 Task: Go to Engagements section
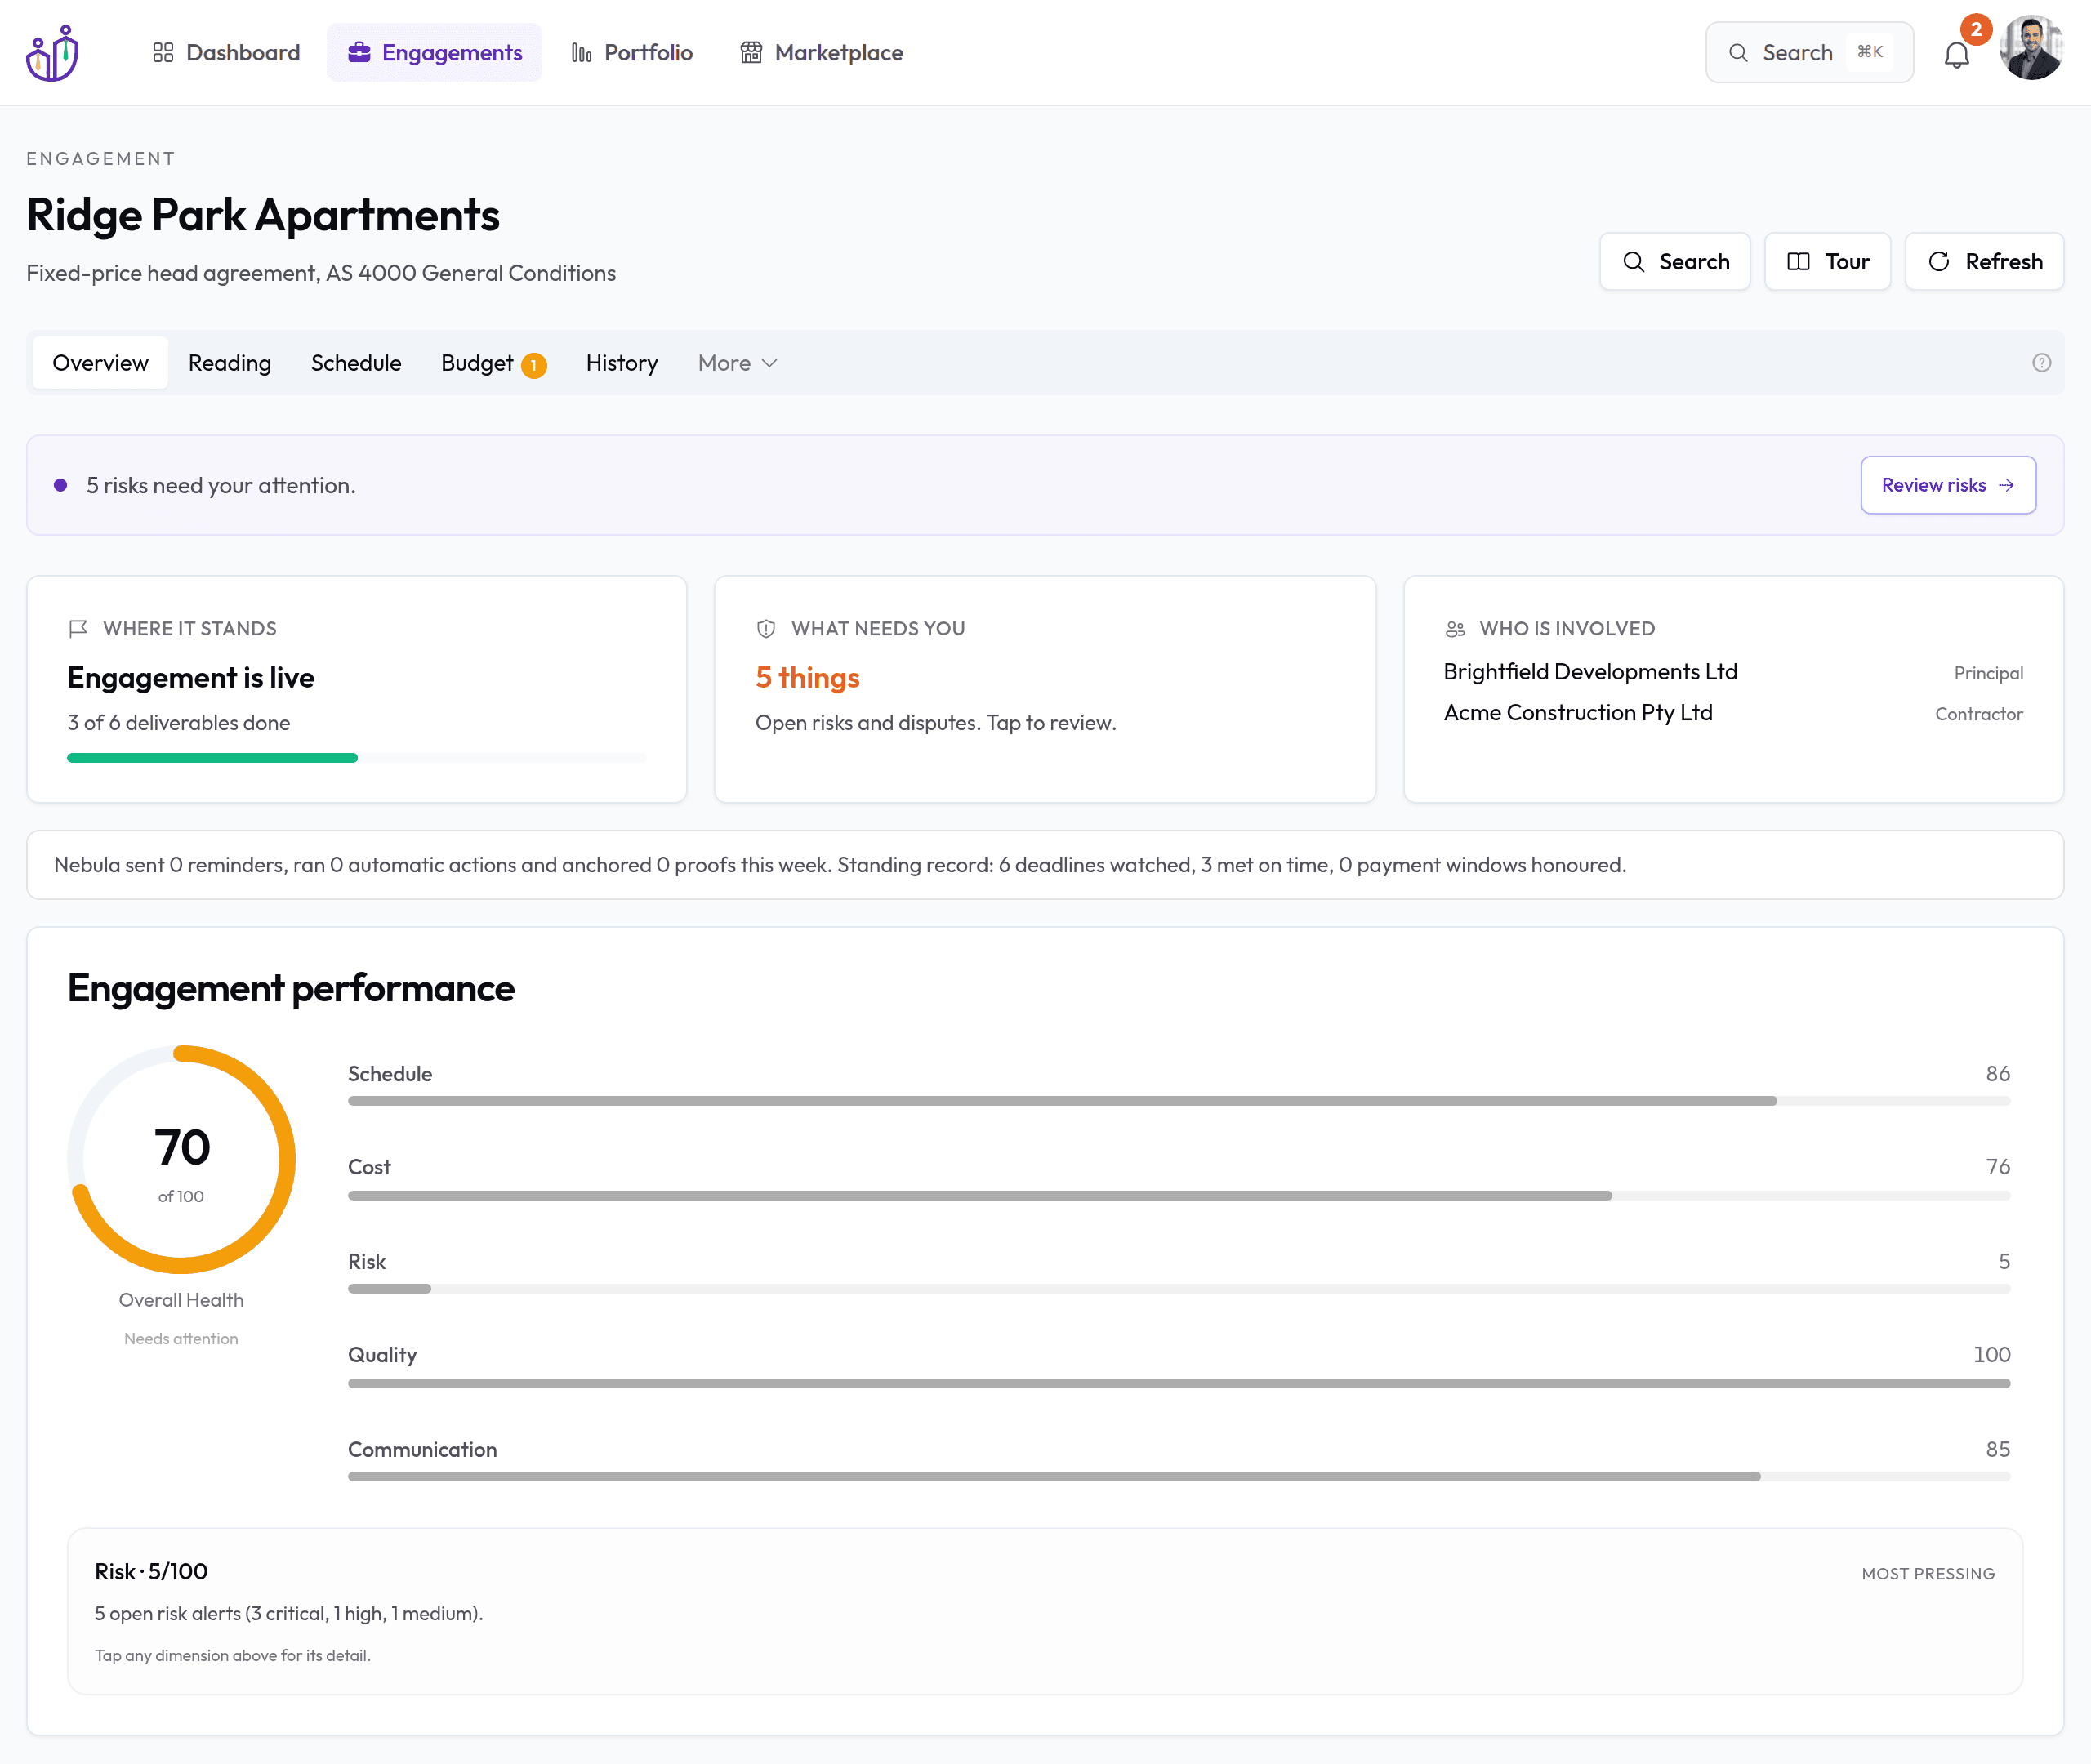point(434,52)
